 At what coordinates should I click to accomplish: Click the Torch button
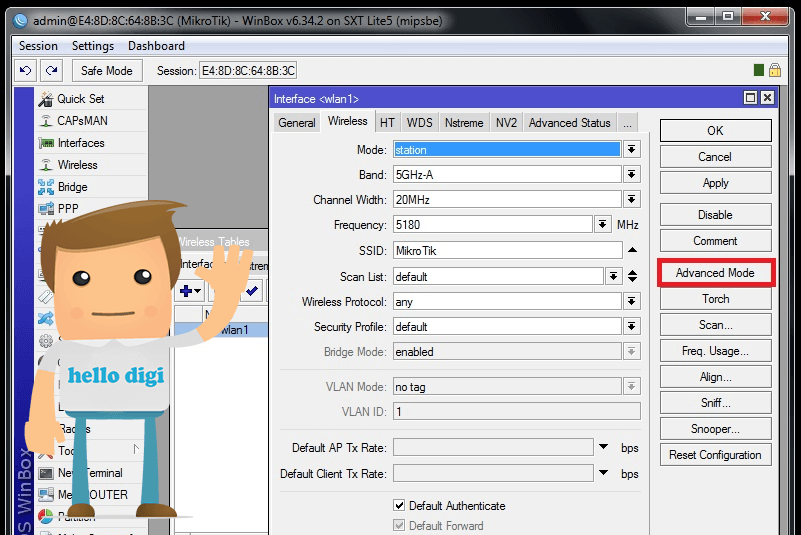click(x=715, y=299)
